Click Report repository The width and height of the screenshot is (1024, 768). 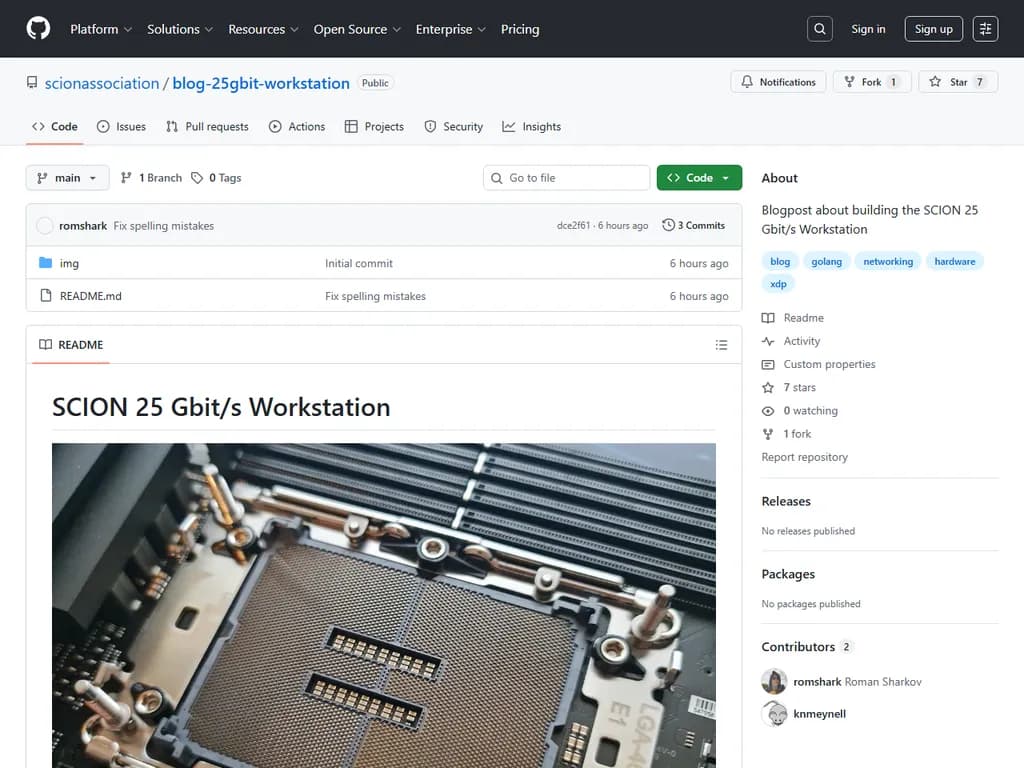[x=804, y=457]
